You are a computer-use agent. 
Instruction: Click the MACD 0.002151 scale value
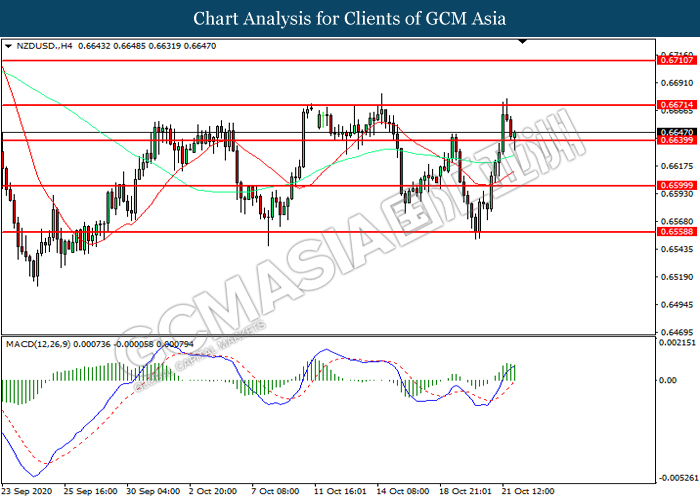(677, 342)
